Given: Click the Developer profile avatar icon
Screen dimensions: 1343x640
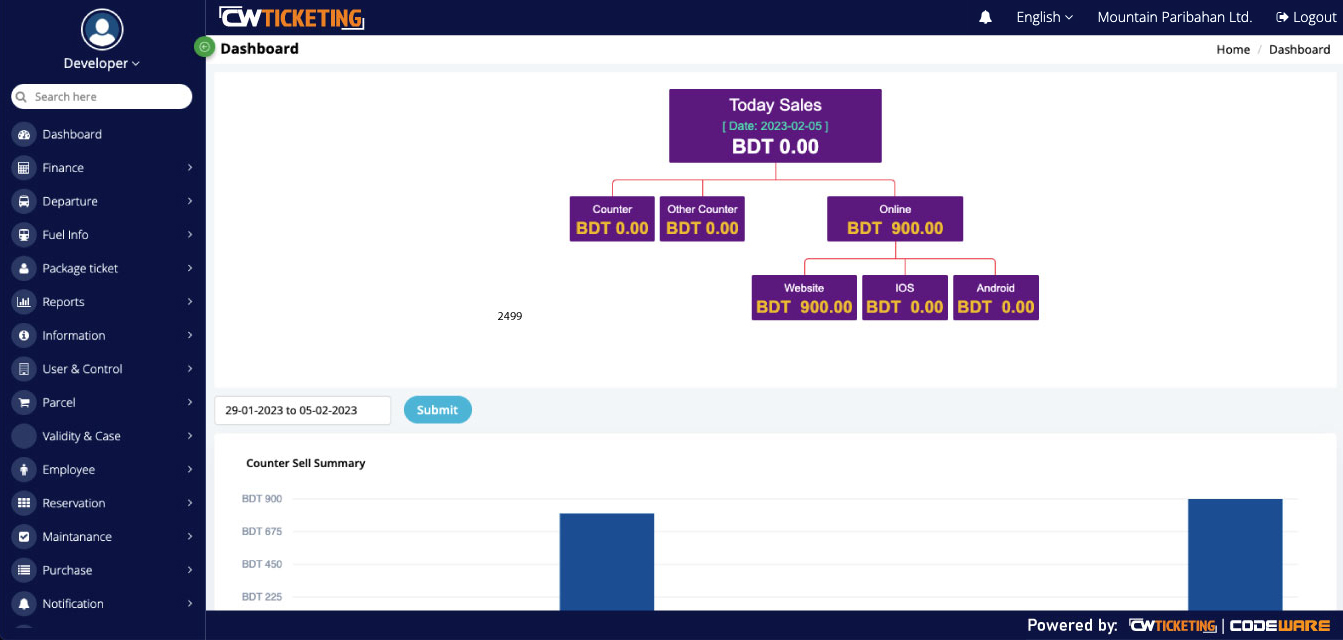Looking at the screenshot, I should [x=101, y=30].
